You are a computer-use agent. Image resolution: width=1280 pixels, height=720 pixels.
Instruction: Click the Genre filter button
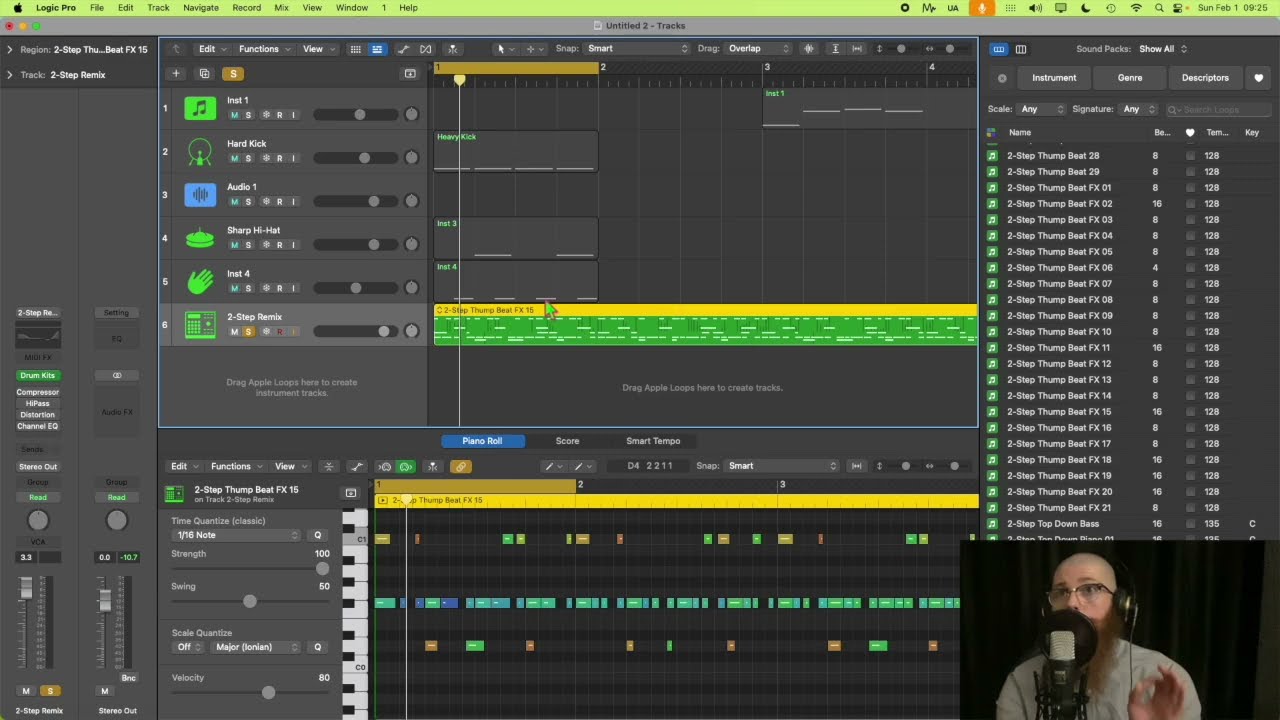click(x=1130, y=78)
